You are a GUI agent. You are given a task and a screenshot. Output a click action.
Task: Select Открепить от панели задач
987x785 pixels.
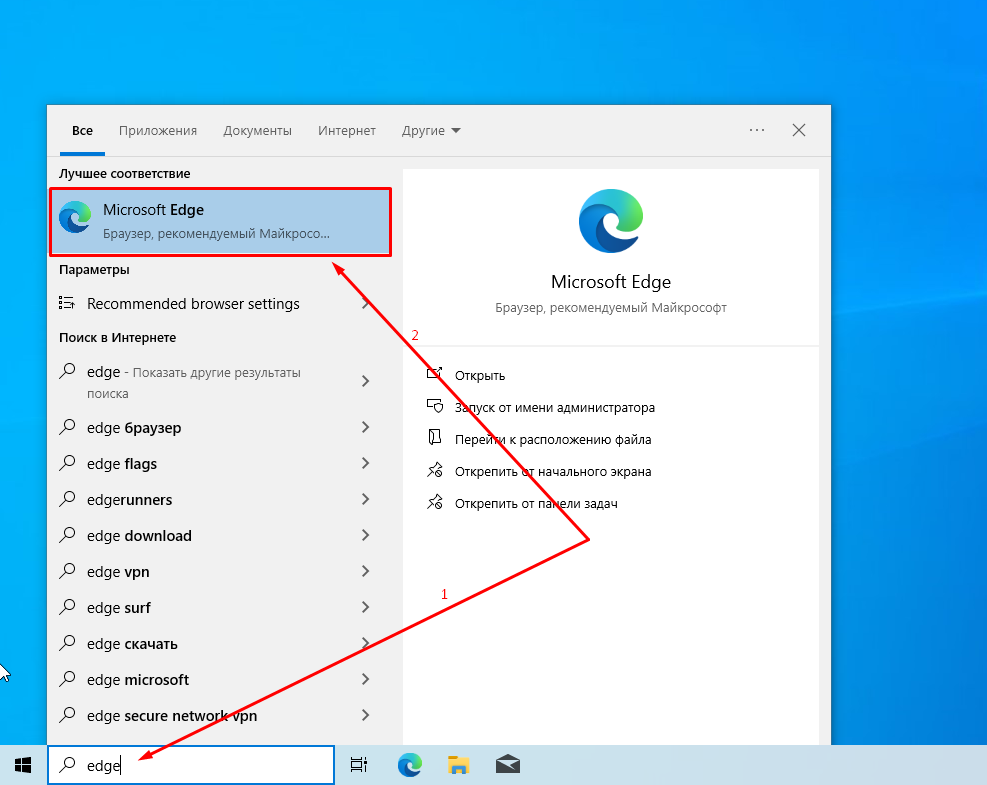(x=535, y=504)
